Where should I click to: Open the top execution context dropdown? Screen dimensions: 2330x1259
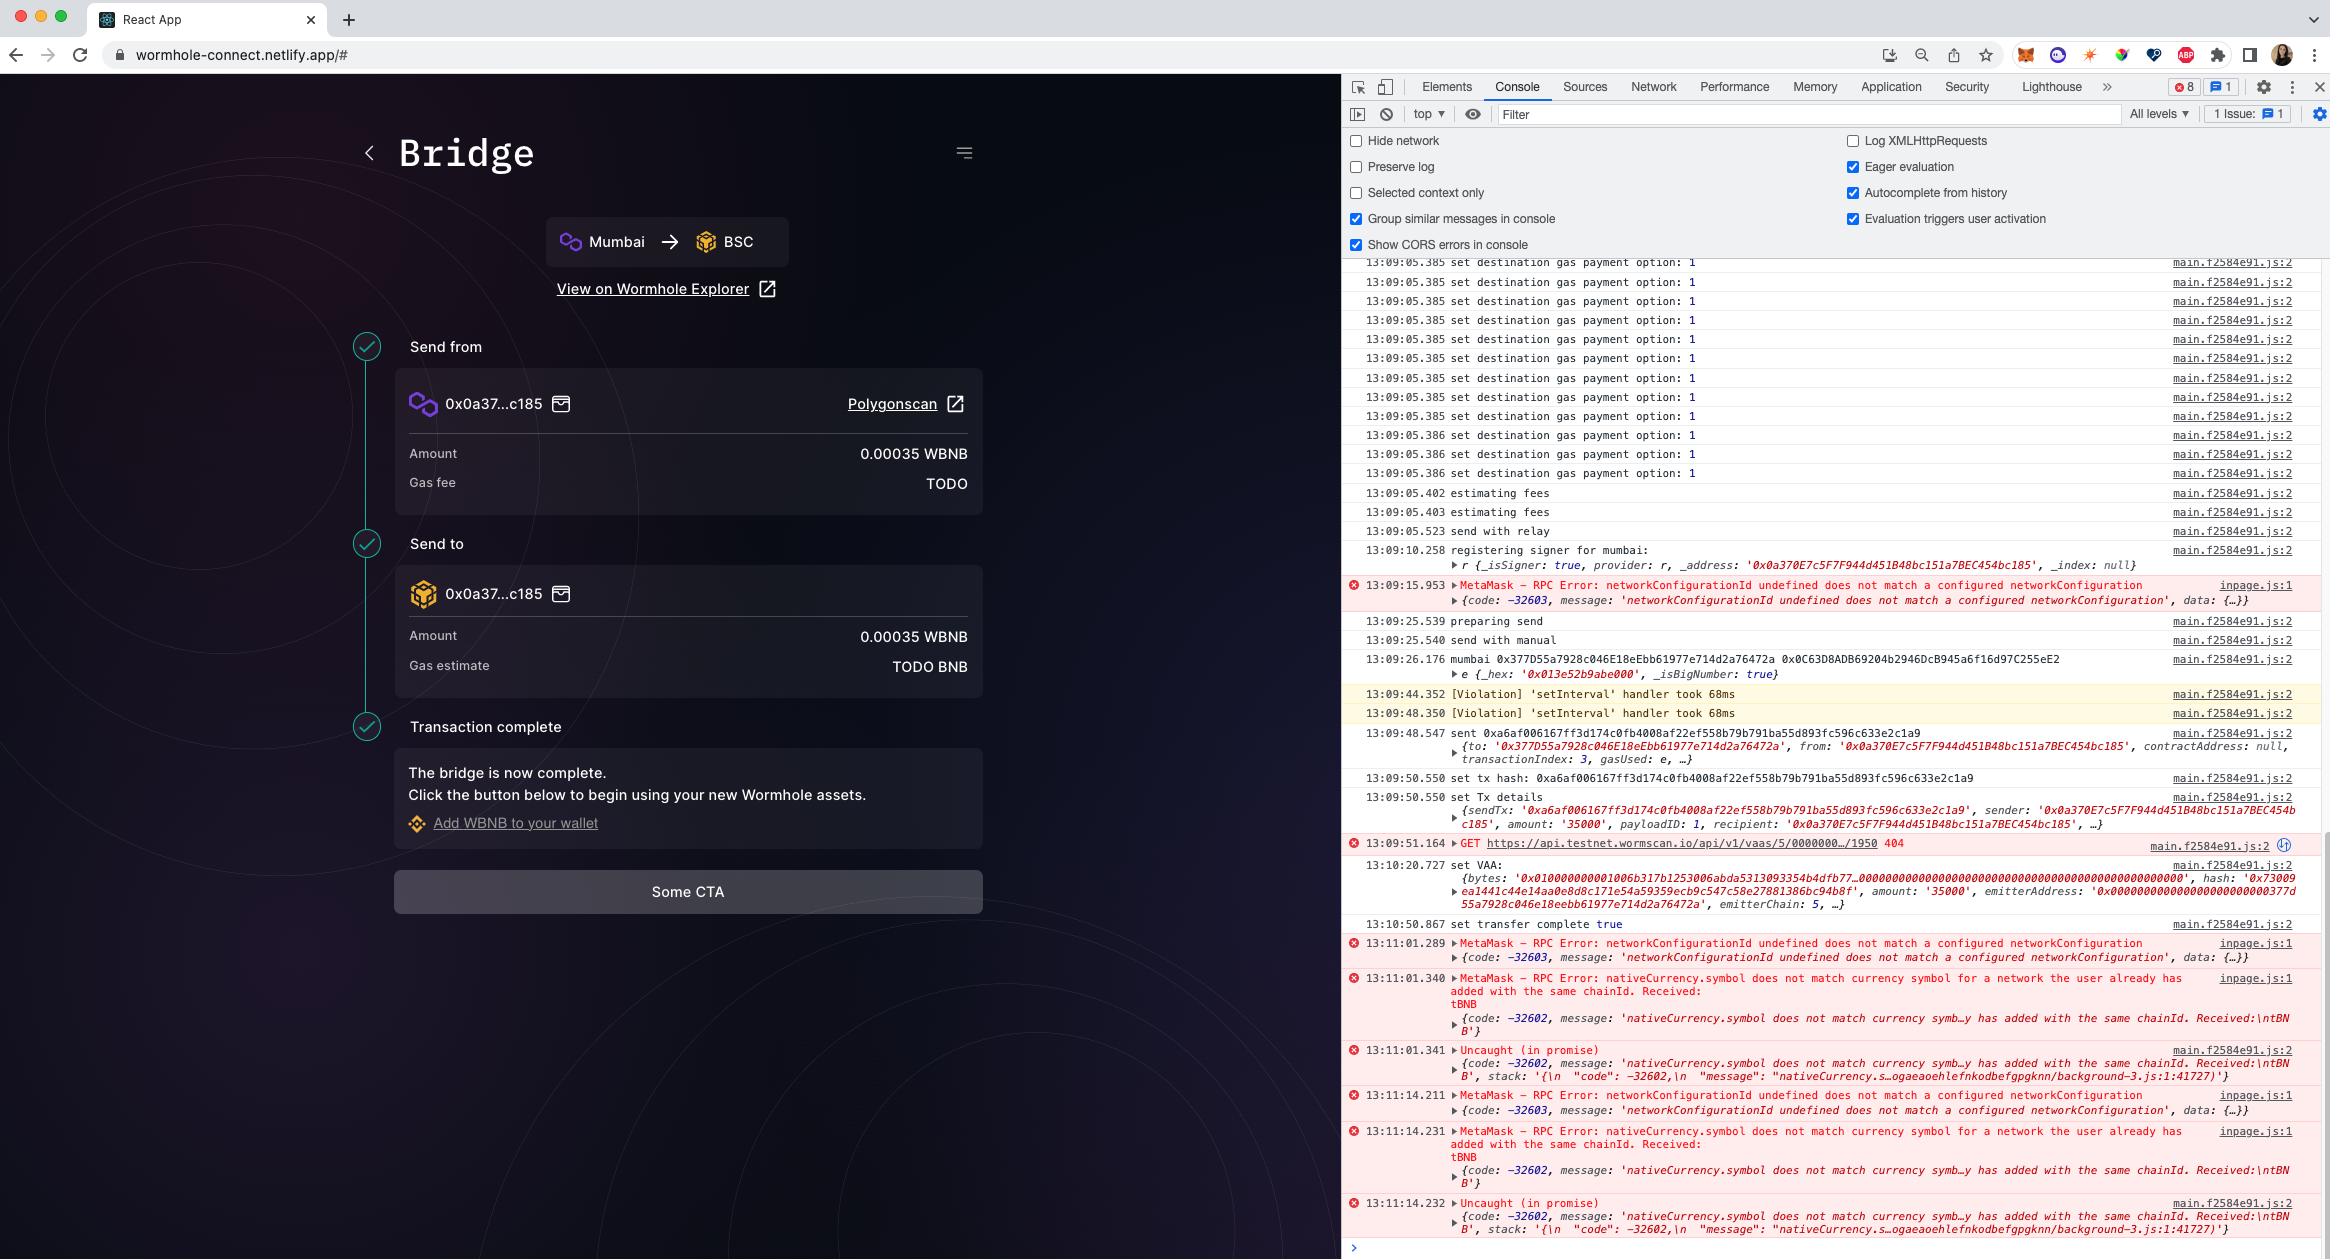point(1428,114)
